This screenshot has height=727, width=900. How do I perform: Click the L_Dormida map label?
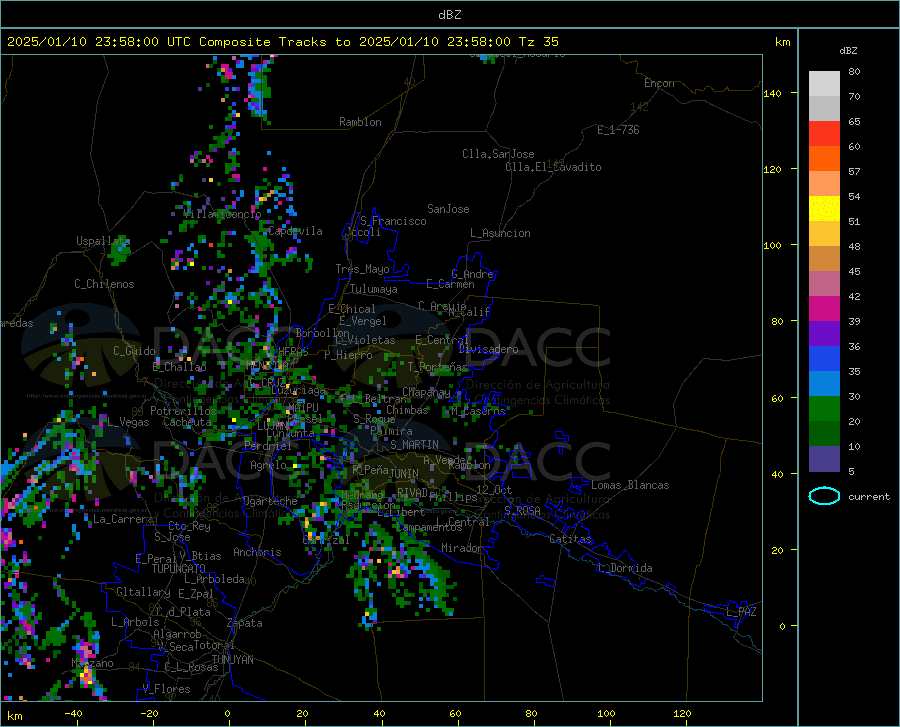coord(624,568)
